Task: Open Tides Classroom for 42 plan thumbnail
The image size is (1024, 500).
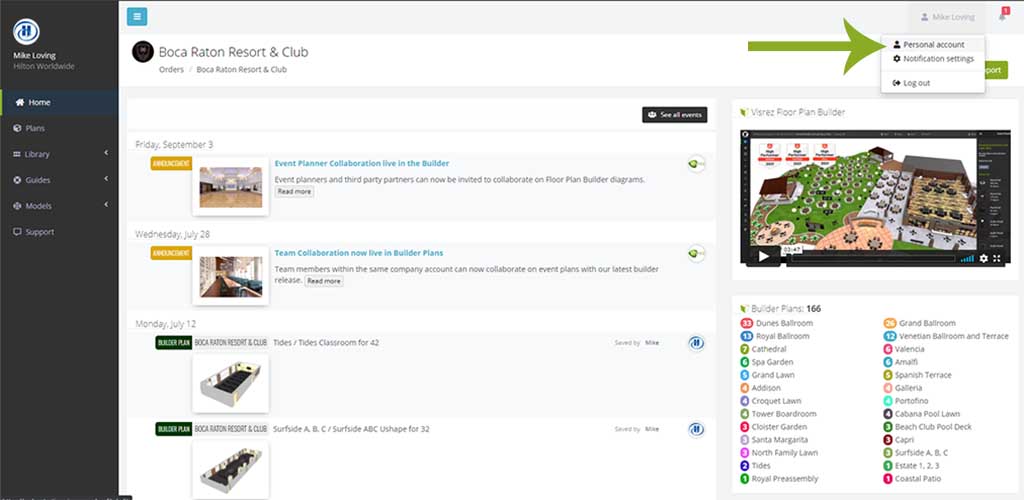Action: click(231, 383)
